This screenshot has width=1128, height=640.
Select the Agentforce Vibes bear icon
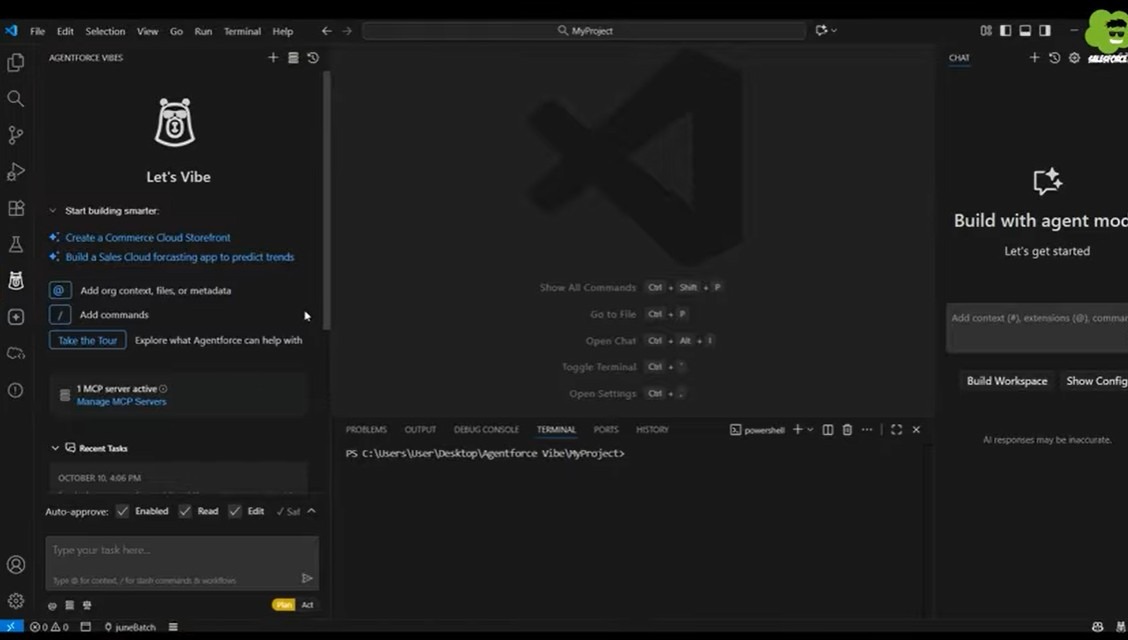pos(16,281)
